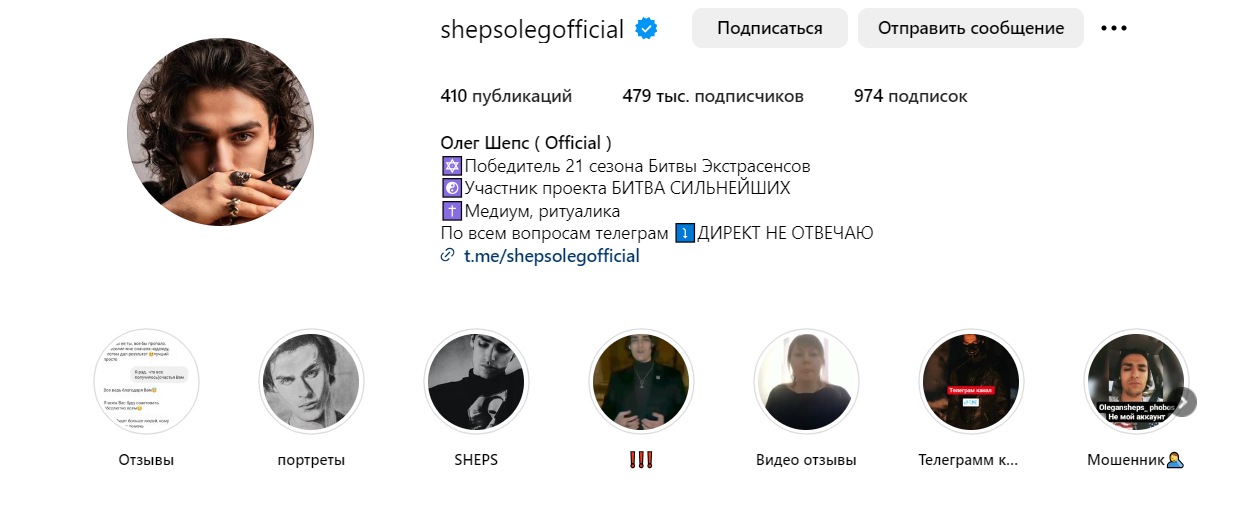View 479 тыс. подписчиков followers list
The height and width of the screenshot is (516, 1245).
tap(713, 97)
